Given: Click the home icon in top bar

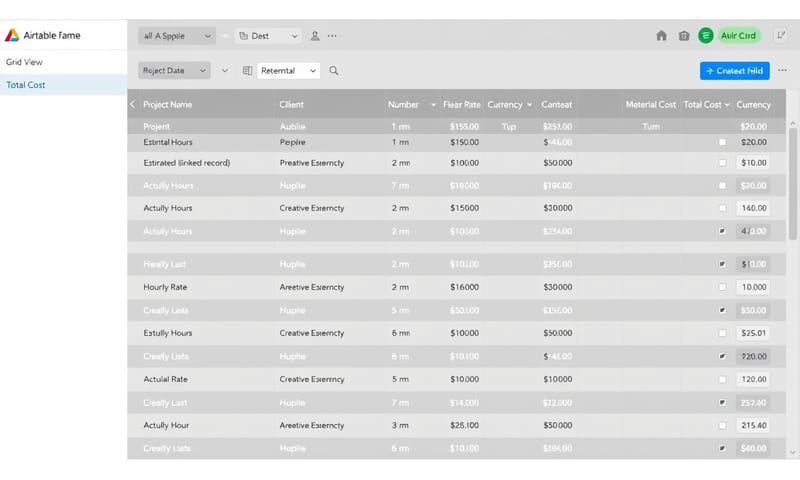Looking at the screenshot, I should (x=661, y=36).
